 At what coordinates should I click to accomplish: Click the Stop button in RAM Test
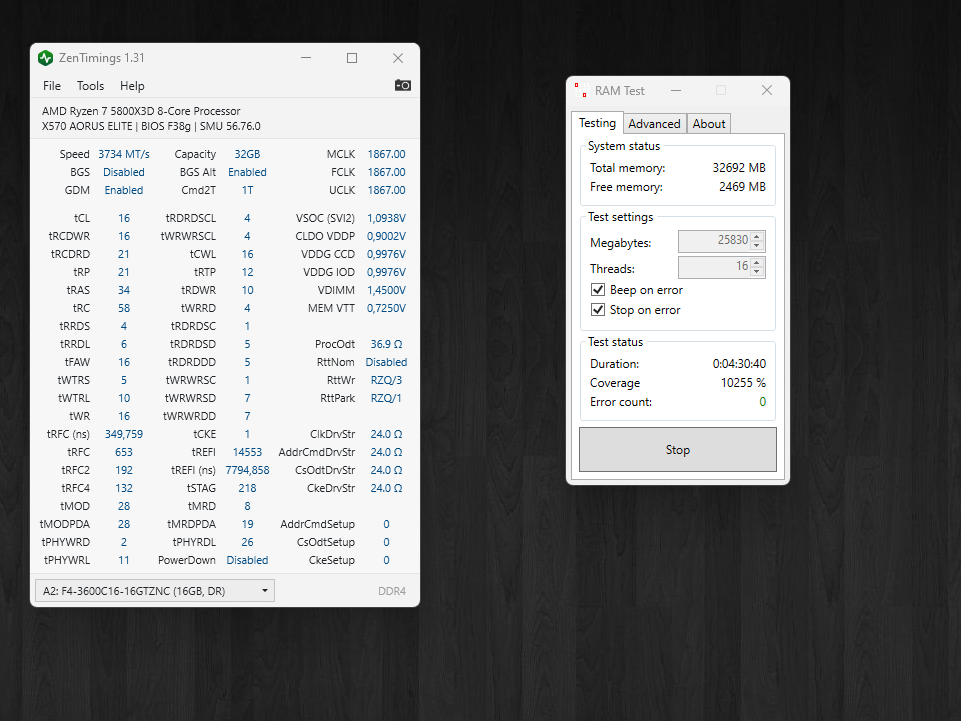point(678,449)
